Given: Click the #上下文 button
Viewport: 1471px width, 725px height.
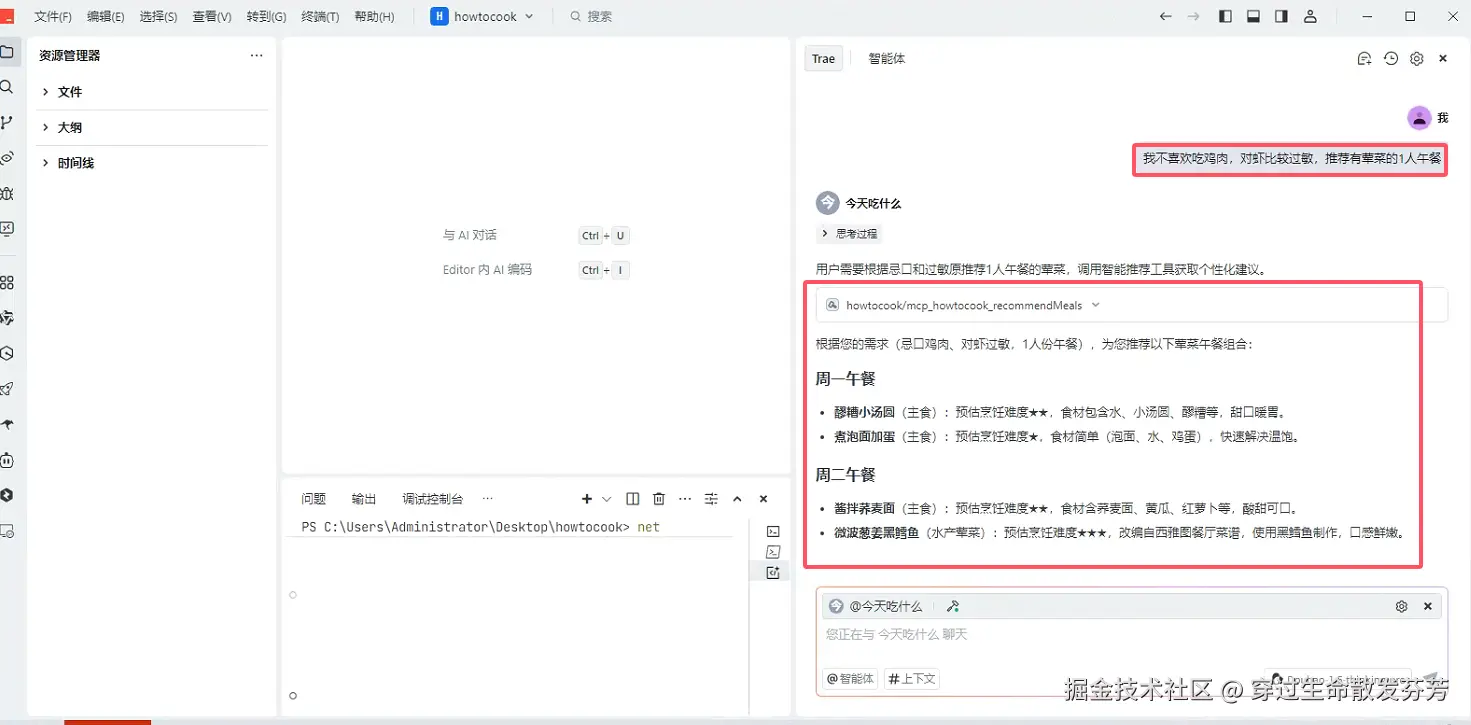Looking at the screenshot, I should (x=912, y=679).
